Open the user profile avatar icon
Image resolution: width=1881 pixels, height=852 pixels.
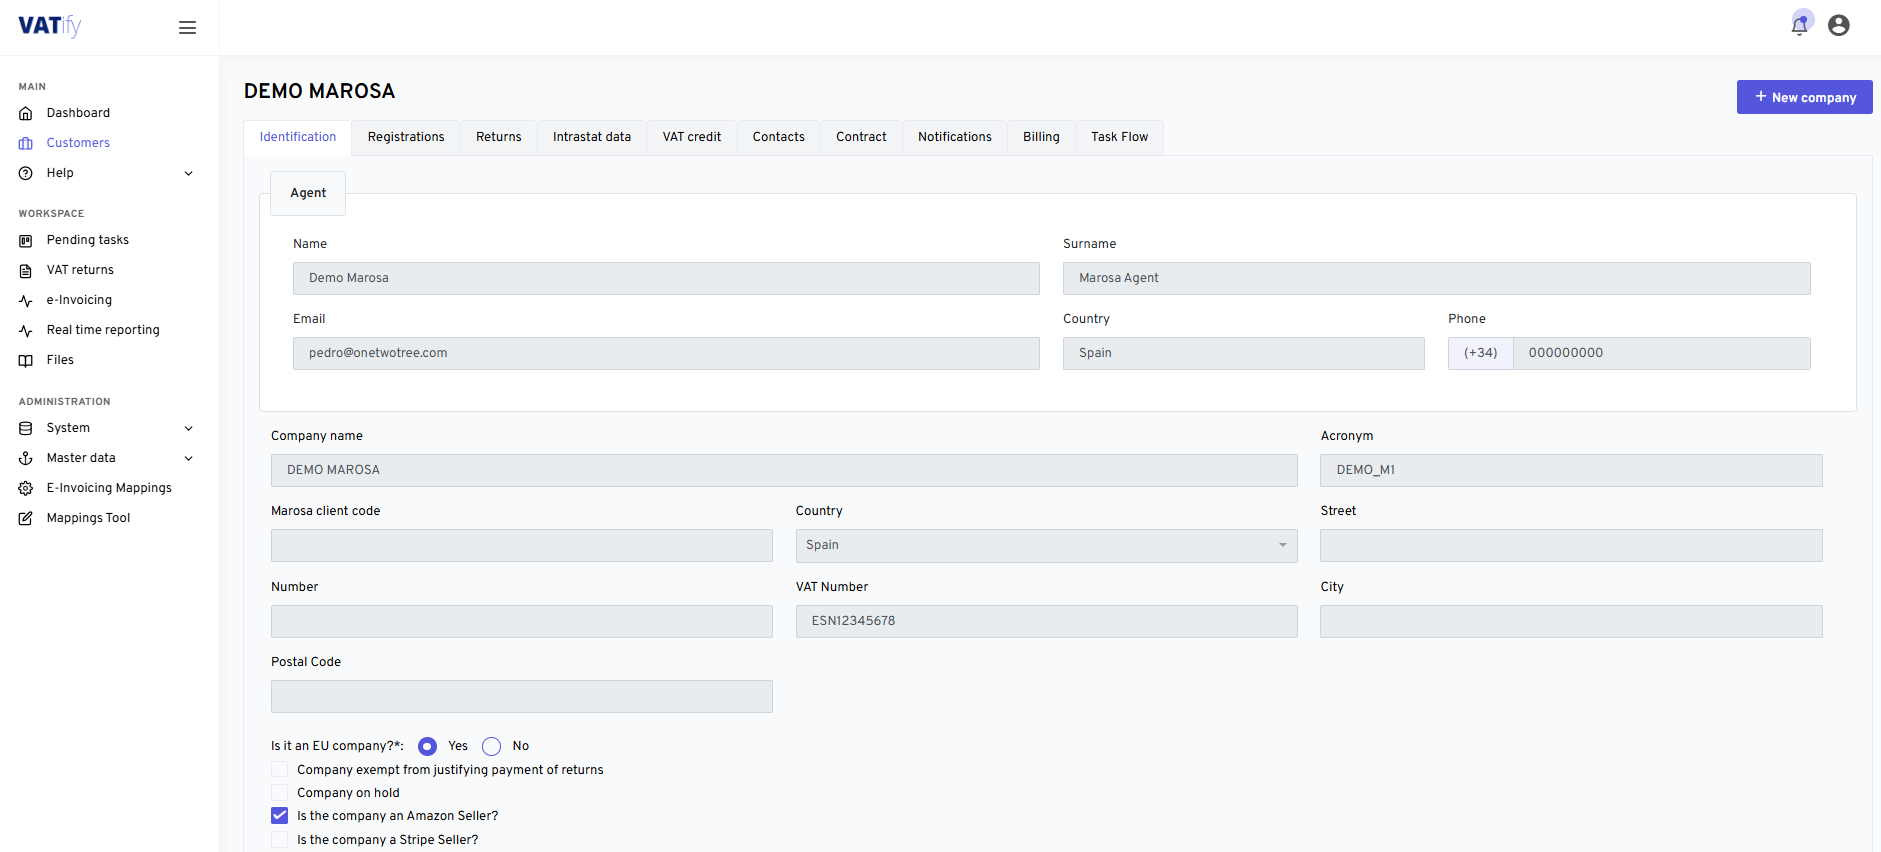click(x=1838, y=26)
